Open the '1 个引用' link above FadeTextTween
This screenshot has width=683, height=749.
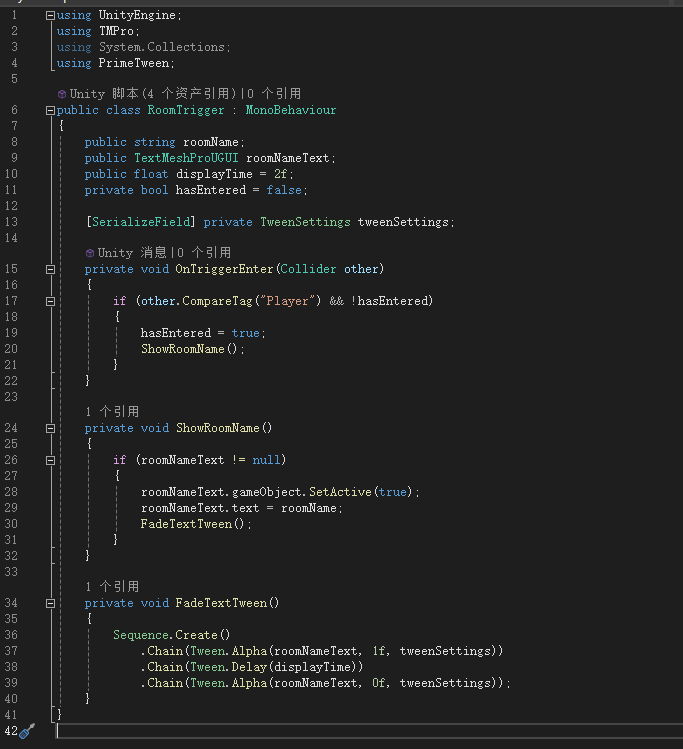pyautogui.click(x=112, y=587)
